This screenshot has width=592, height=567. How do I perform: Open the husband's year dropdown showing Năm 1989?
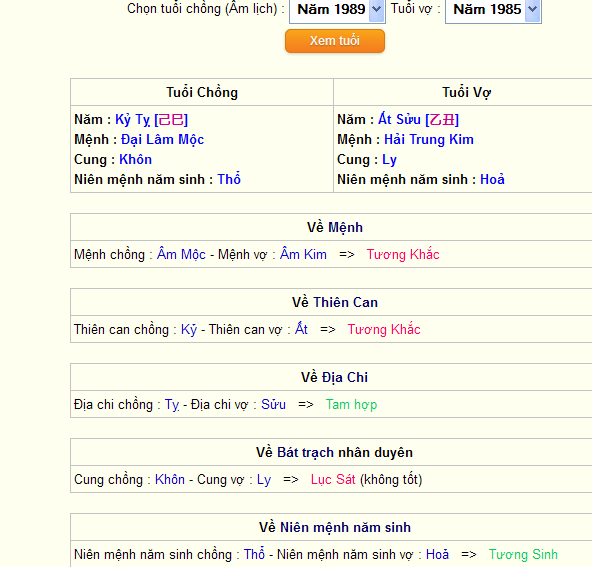337,10
